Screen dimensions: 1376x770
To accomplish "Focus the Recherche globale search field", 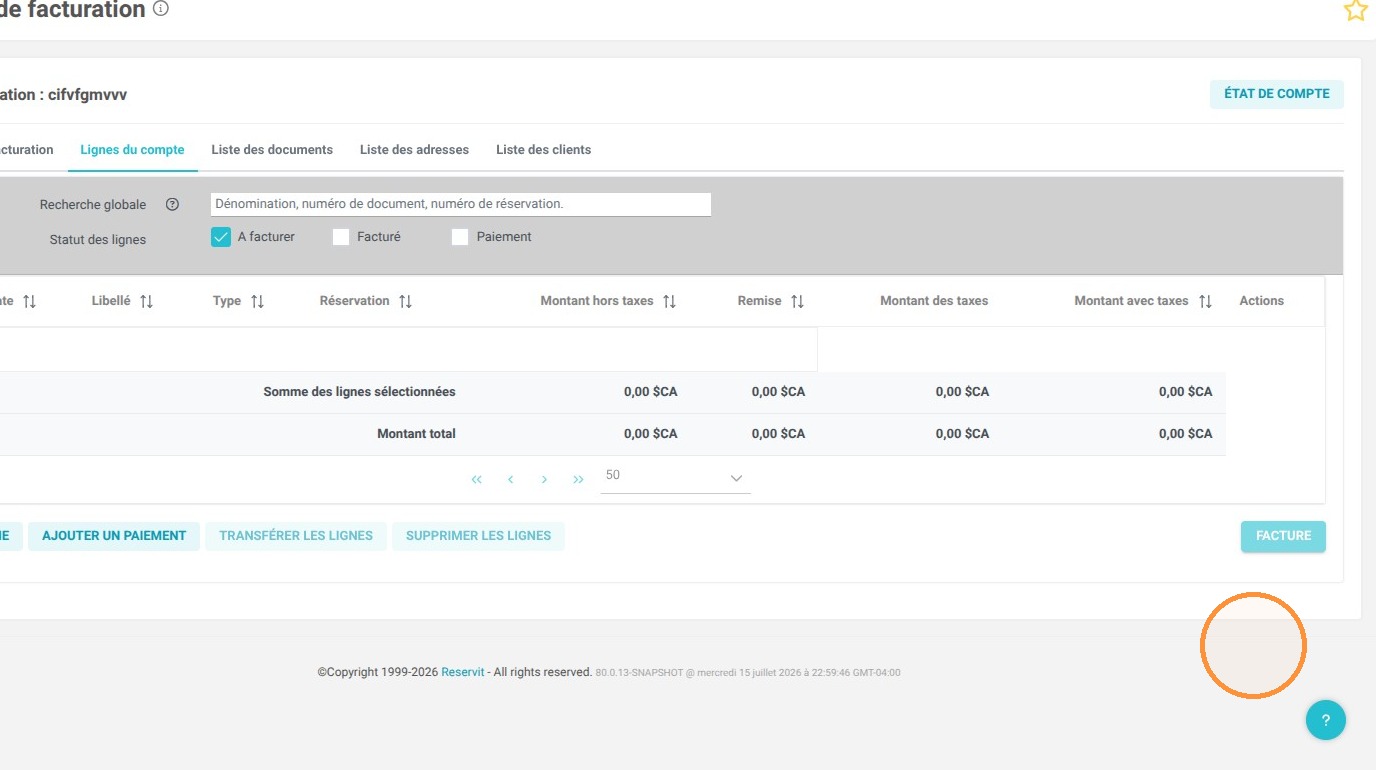I will click(x=461, y=204).
